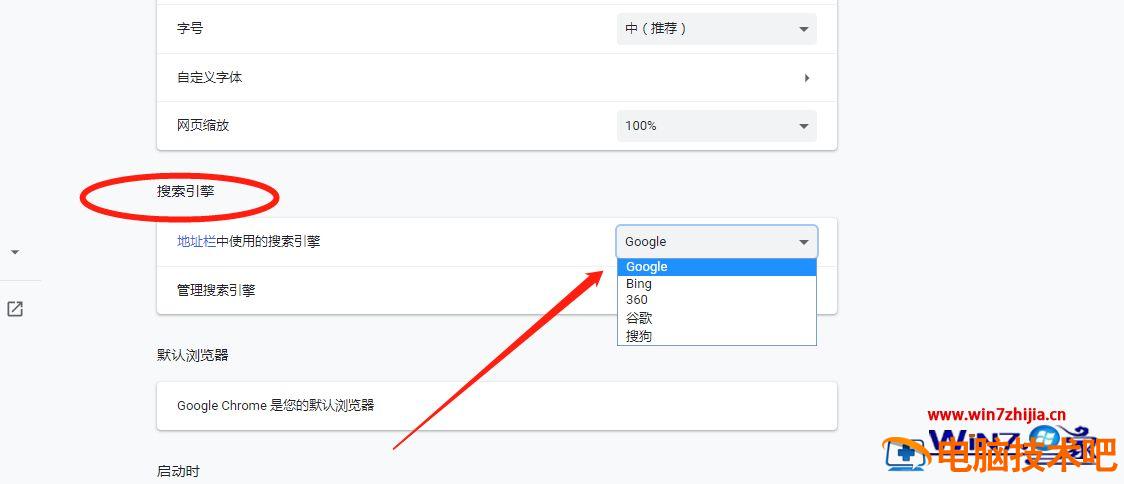Select 搜狗 in the dropdown list

click(x=716, y=335)
